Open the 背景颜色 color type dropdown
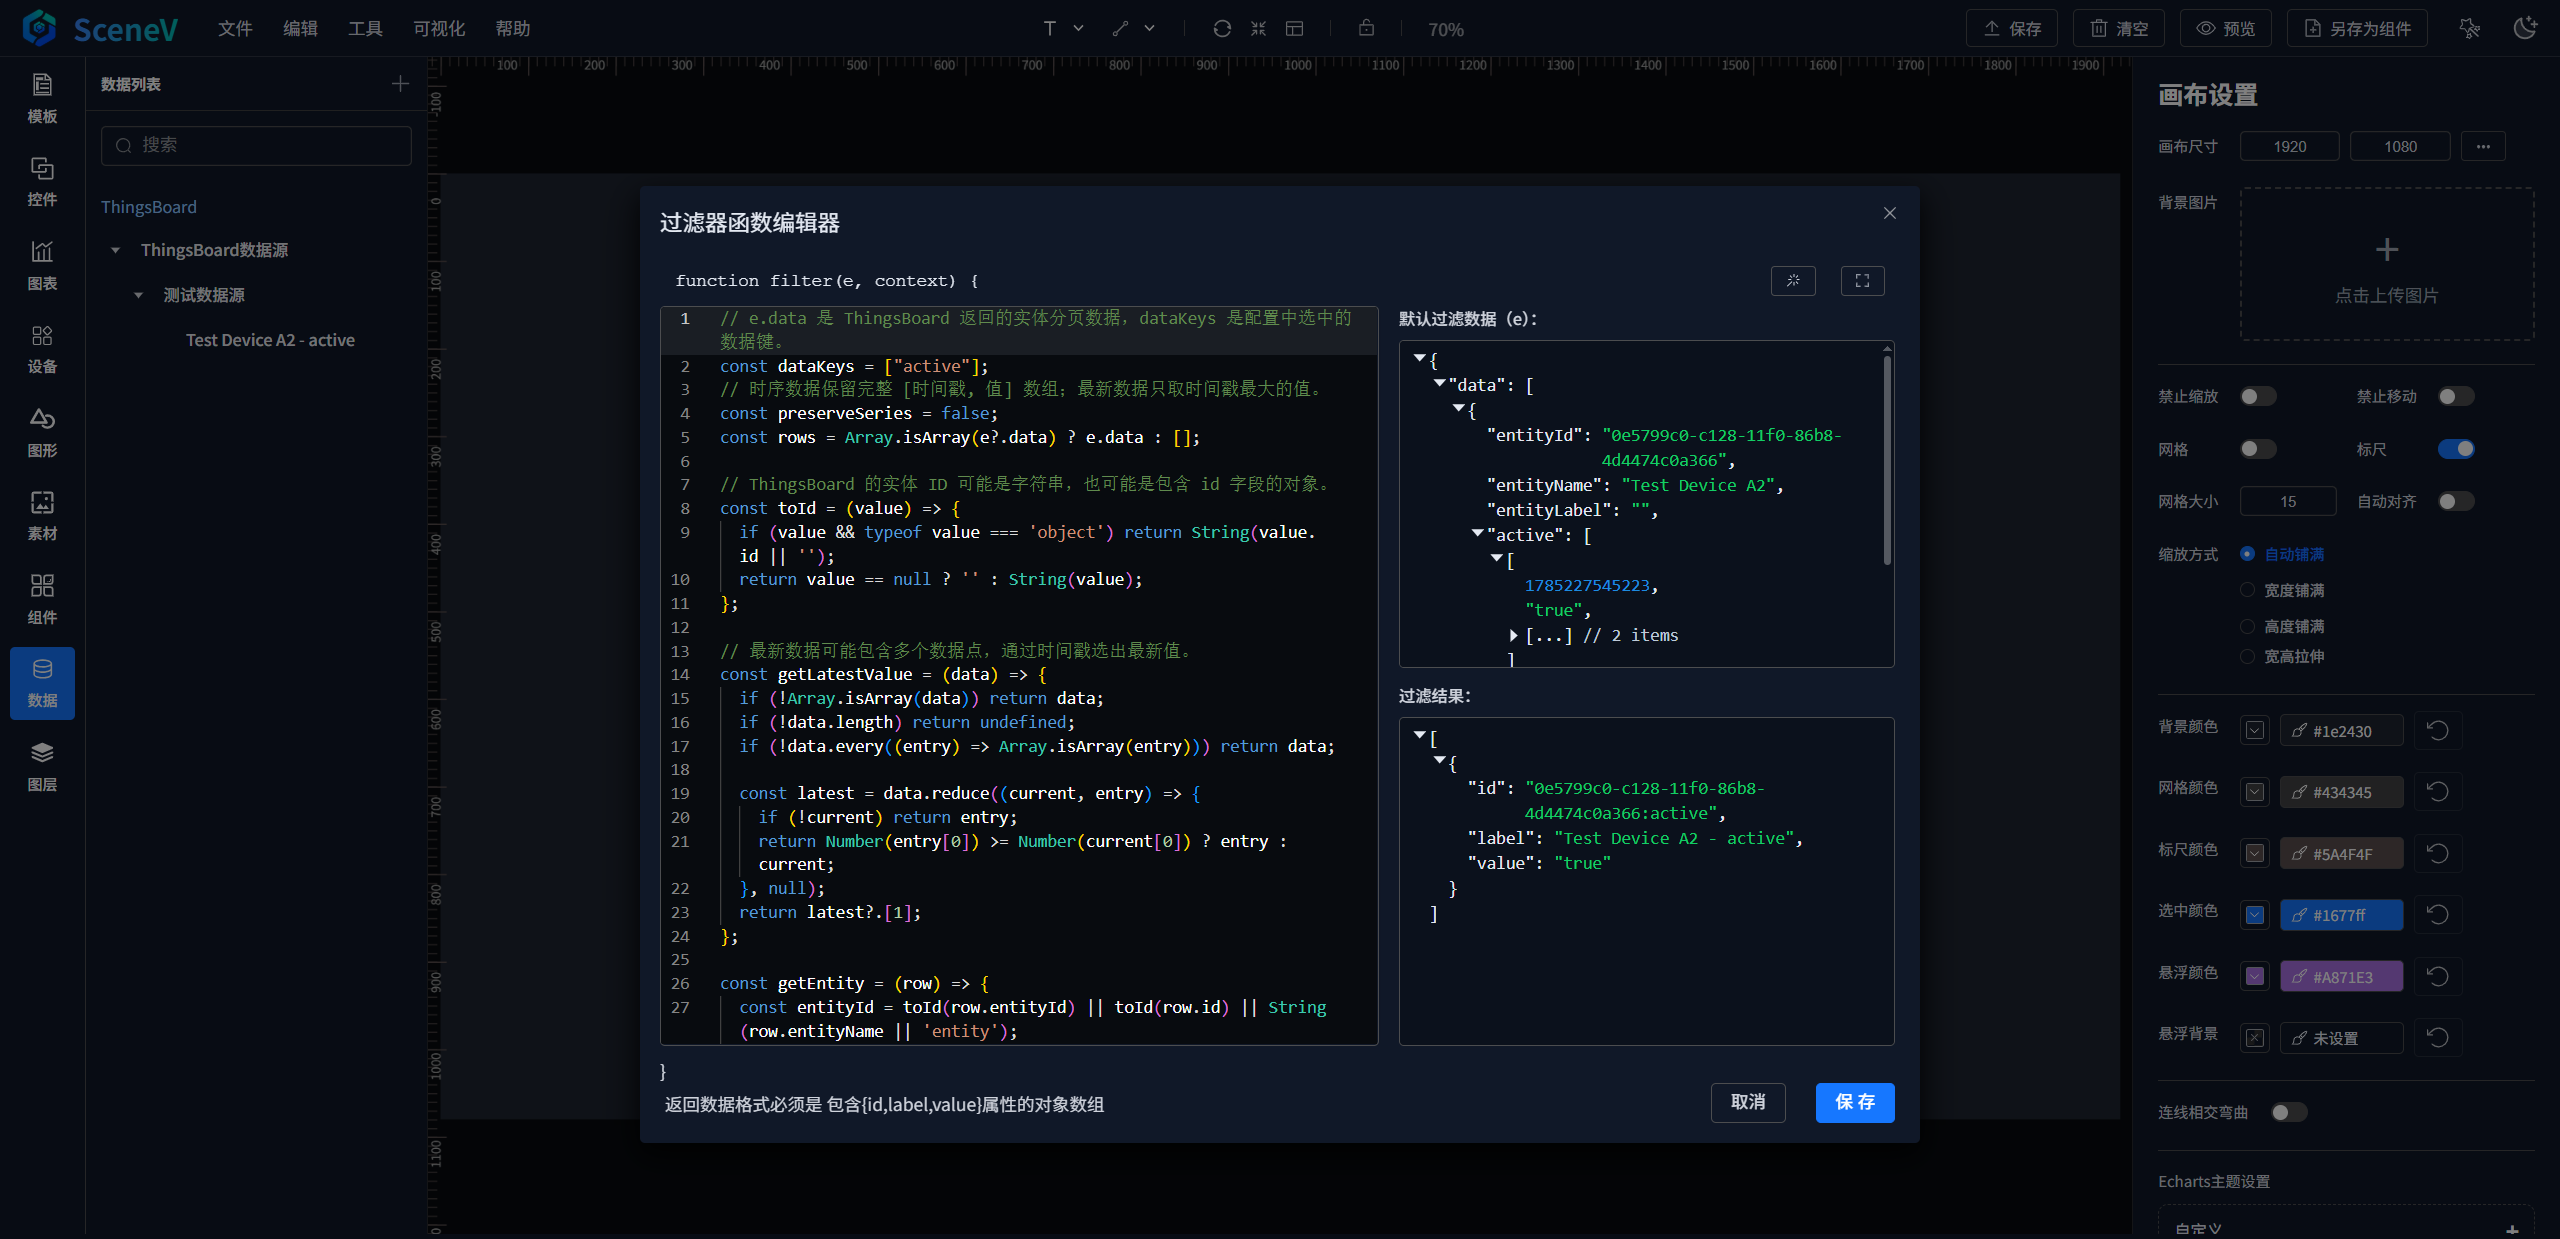The width and height of the screenshot is (2560, 1239). (2255, 731)
